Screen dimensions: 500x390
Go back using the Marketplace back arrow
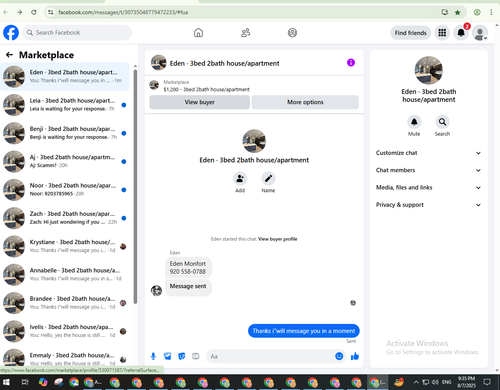[x=9, y=55]
